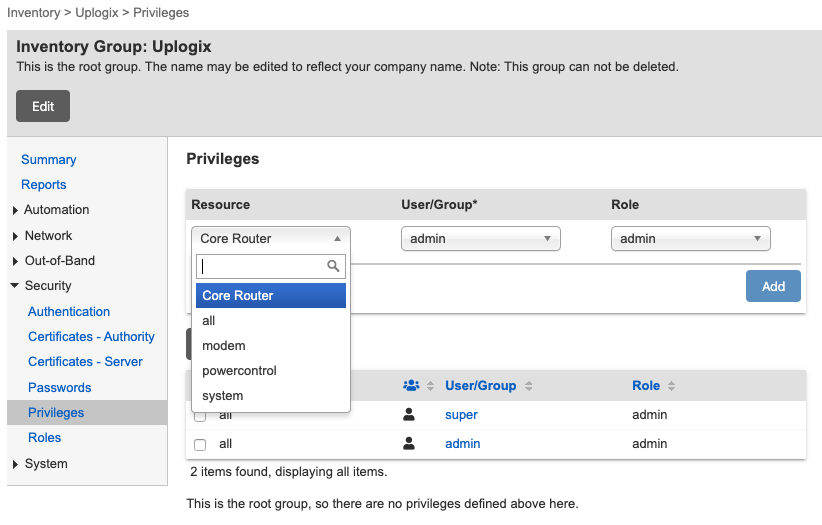Open the Roles sidebar link
822x525 pixels.
click(x=45, y=438)
